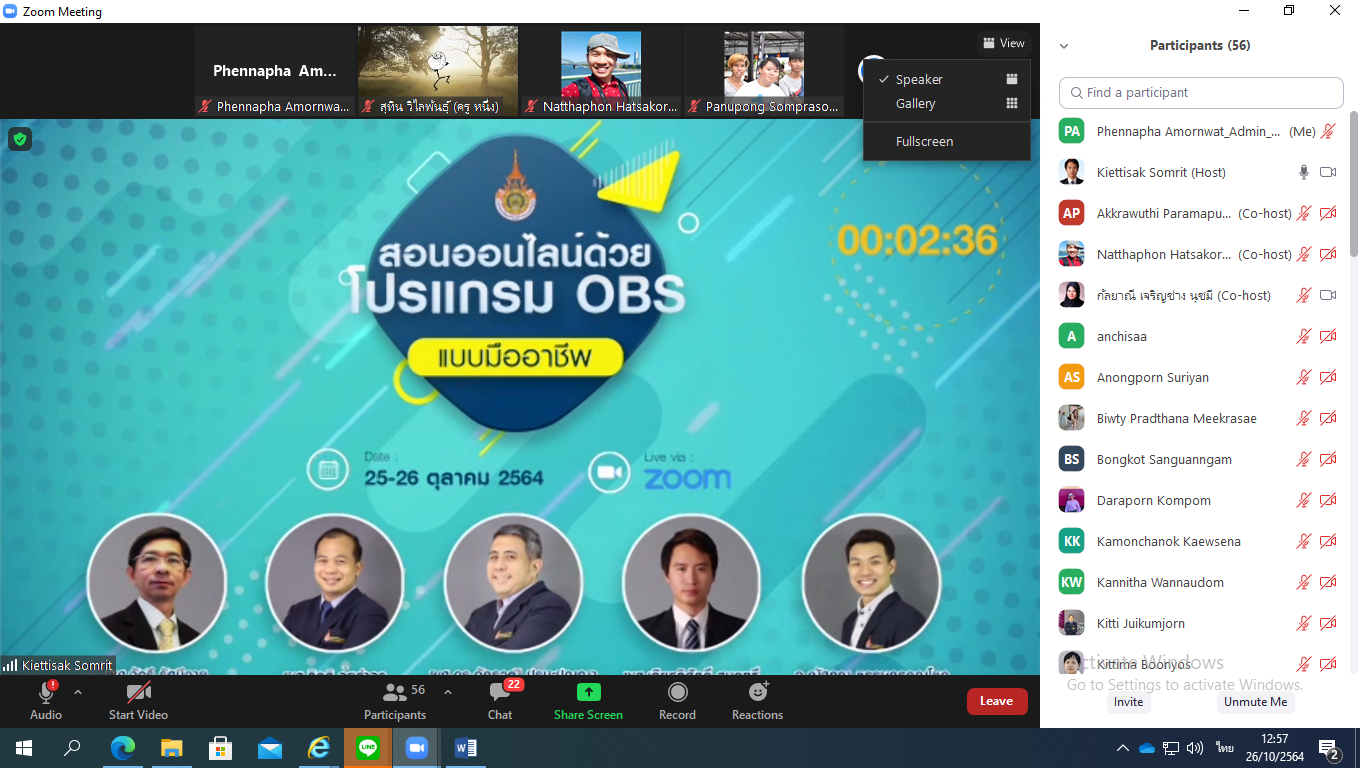Select Gallery view option
This screenshot has width=1360, height=768.
(x=946, y=103)
